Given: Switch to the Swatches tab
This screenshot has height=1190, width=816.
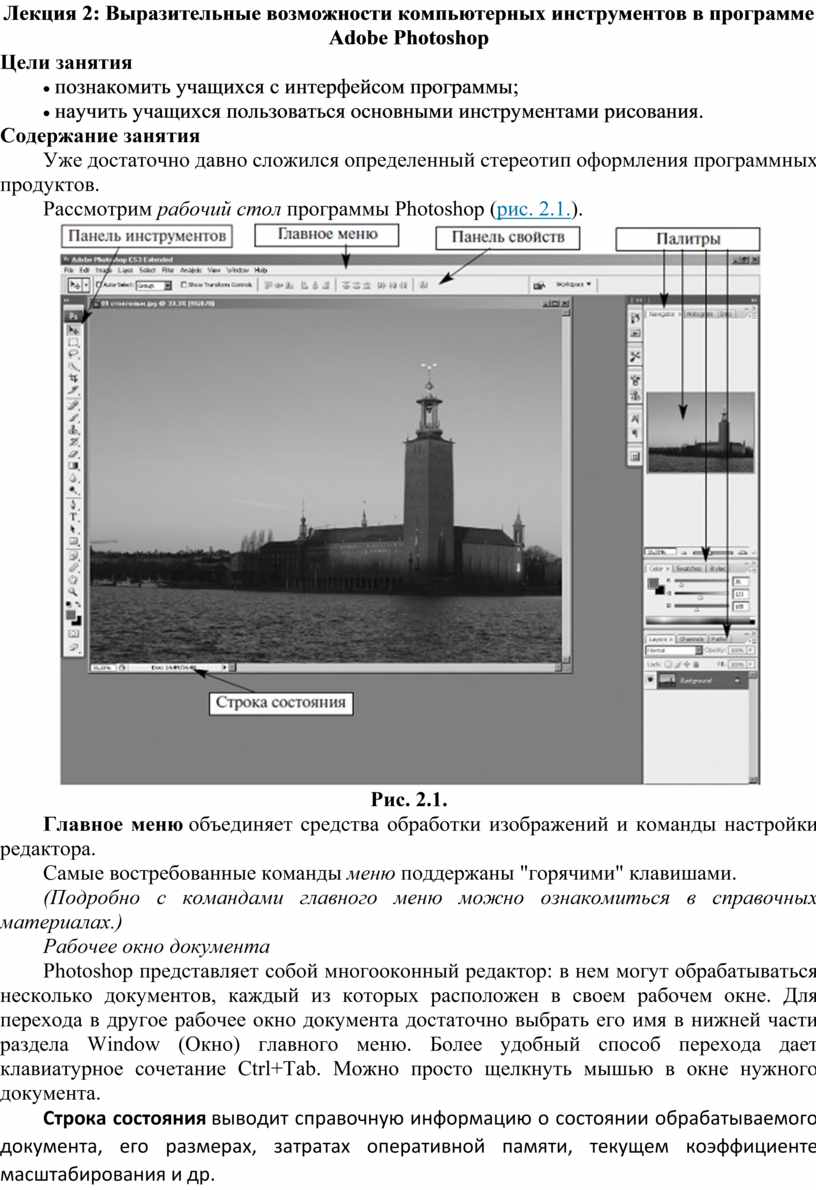Looking at the screenshot, I should click(688, 568).
